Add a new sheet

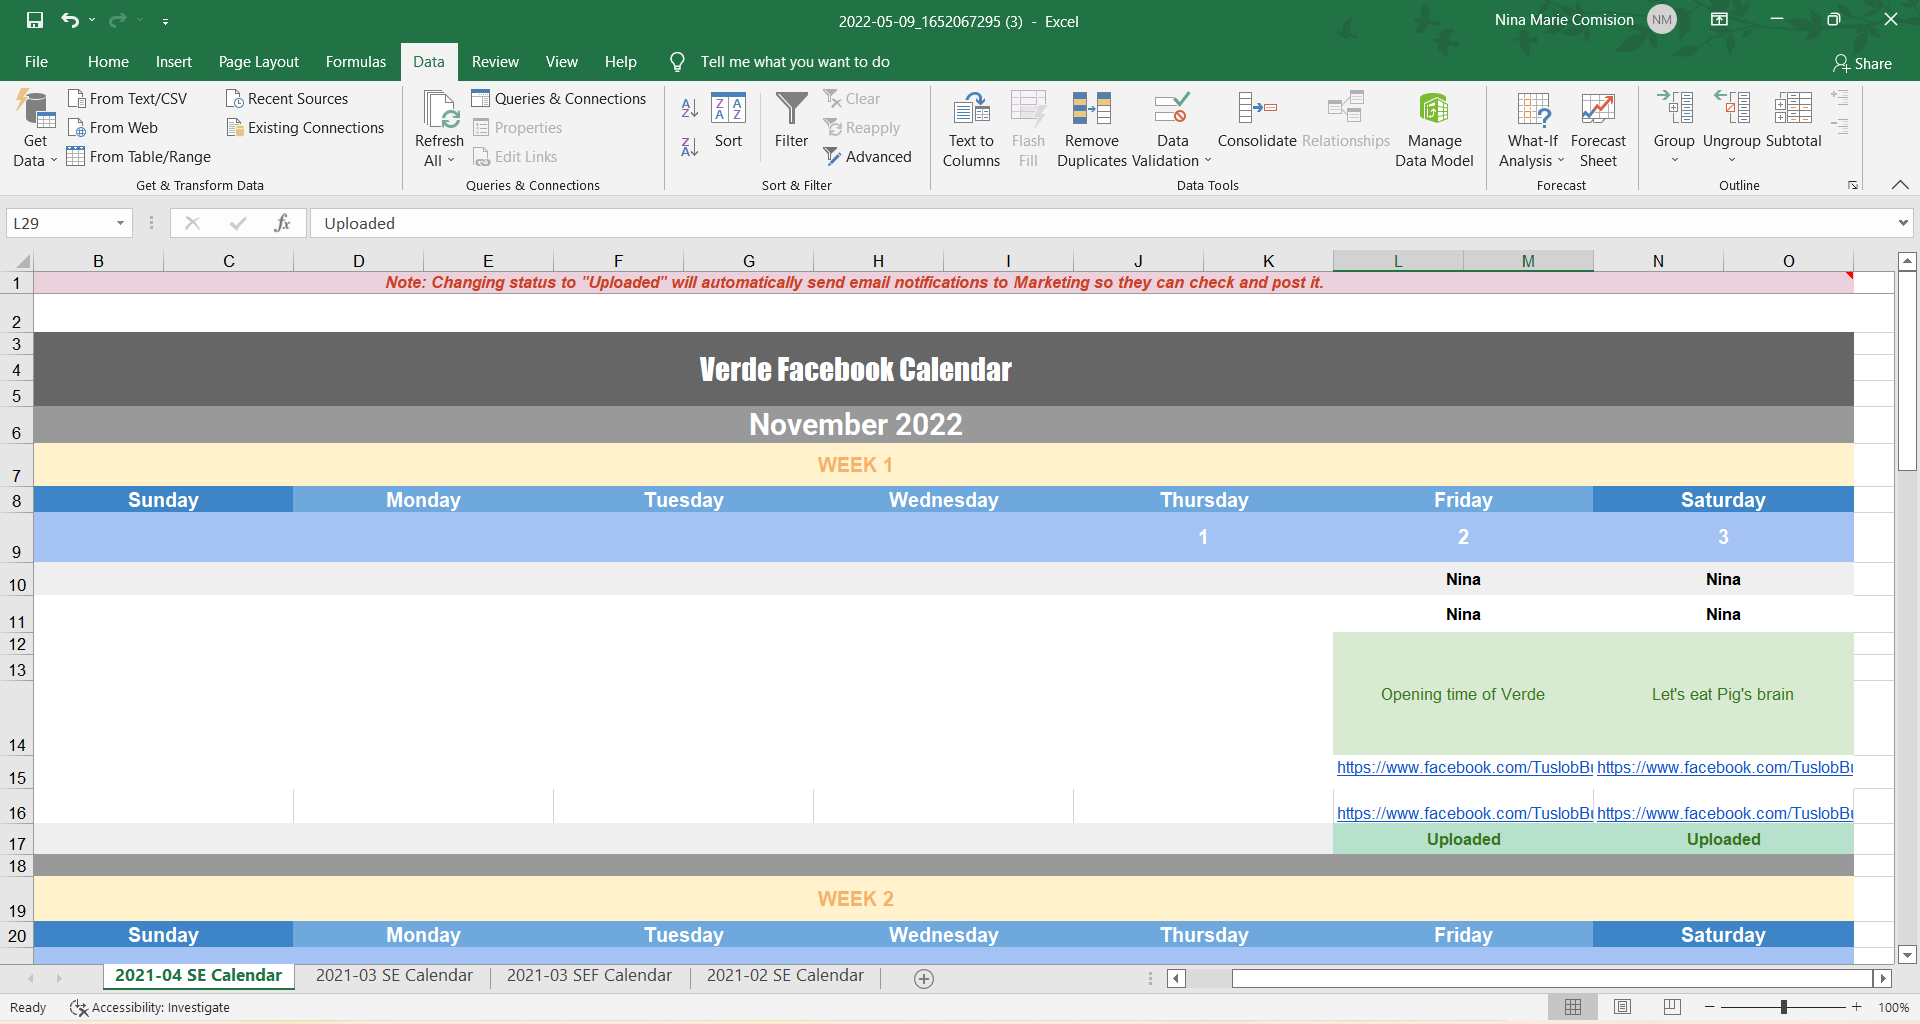[924, 979]
